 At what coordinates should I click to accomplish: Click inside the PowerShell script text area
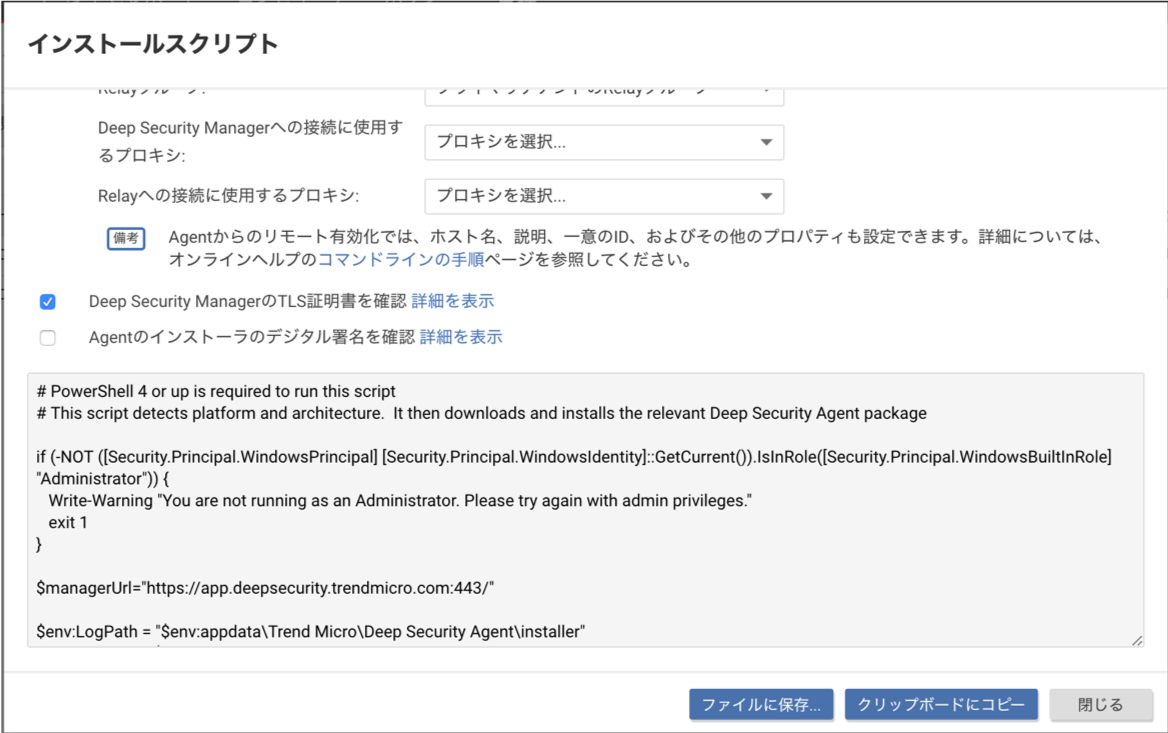[585, 510]
